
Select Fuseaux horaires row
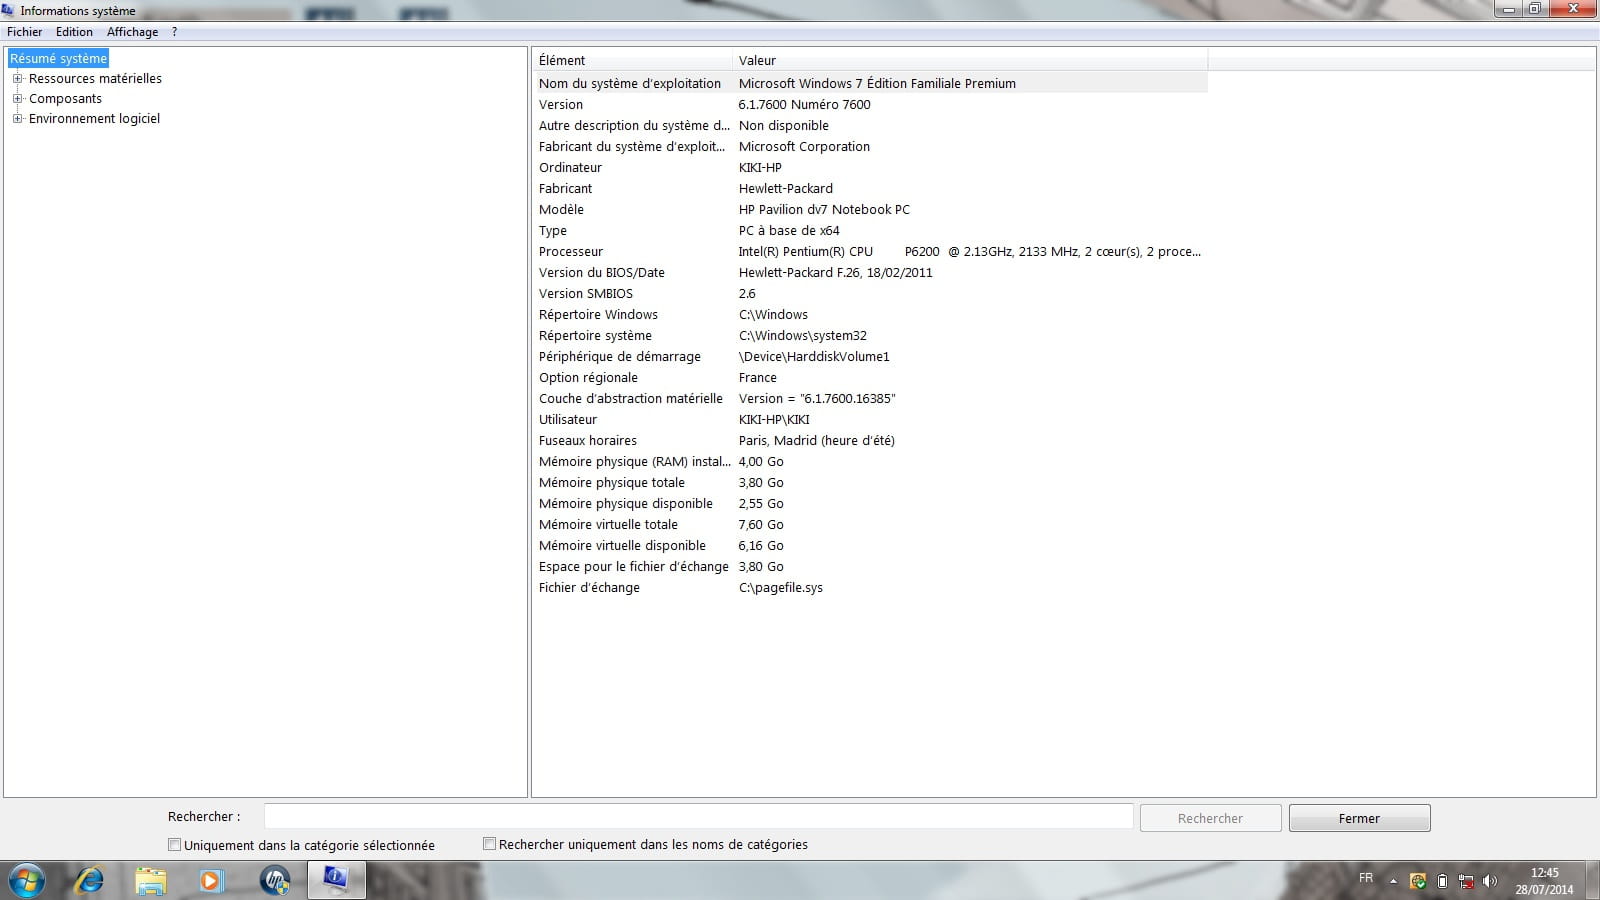(870, 440)
